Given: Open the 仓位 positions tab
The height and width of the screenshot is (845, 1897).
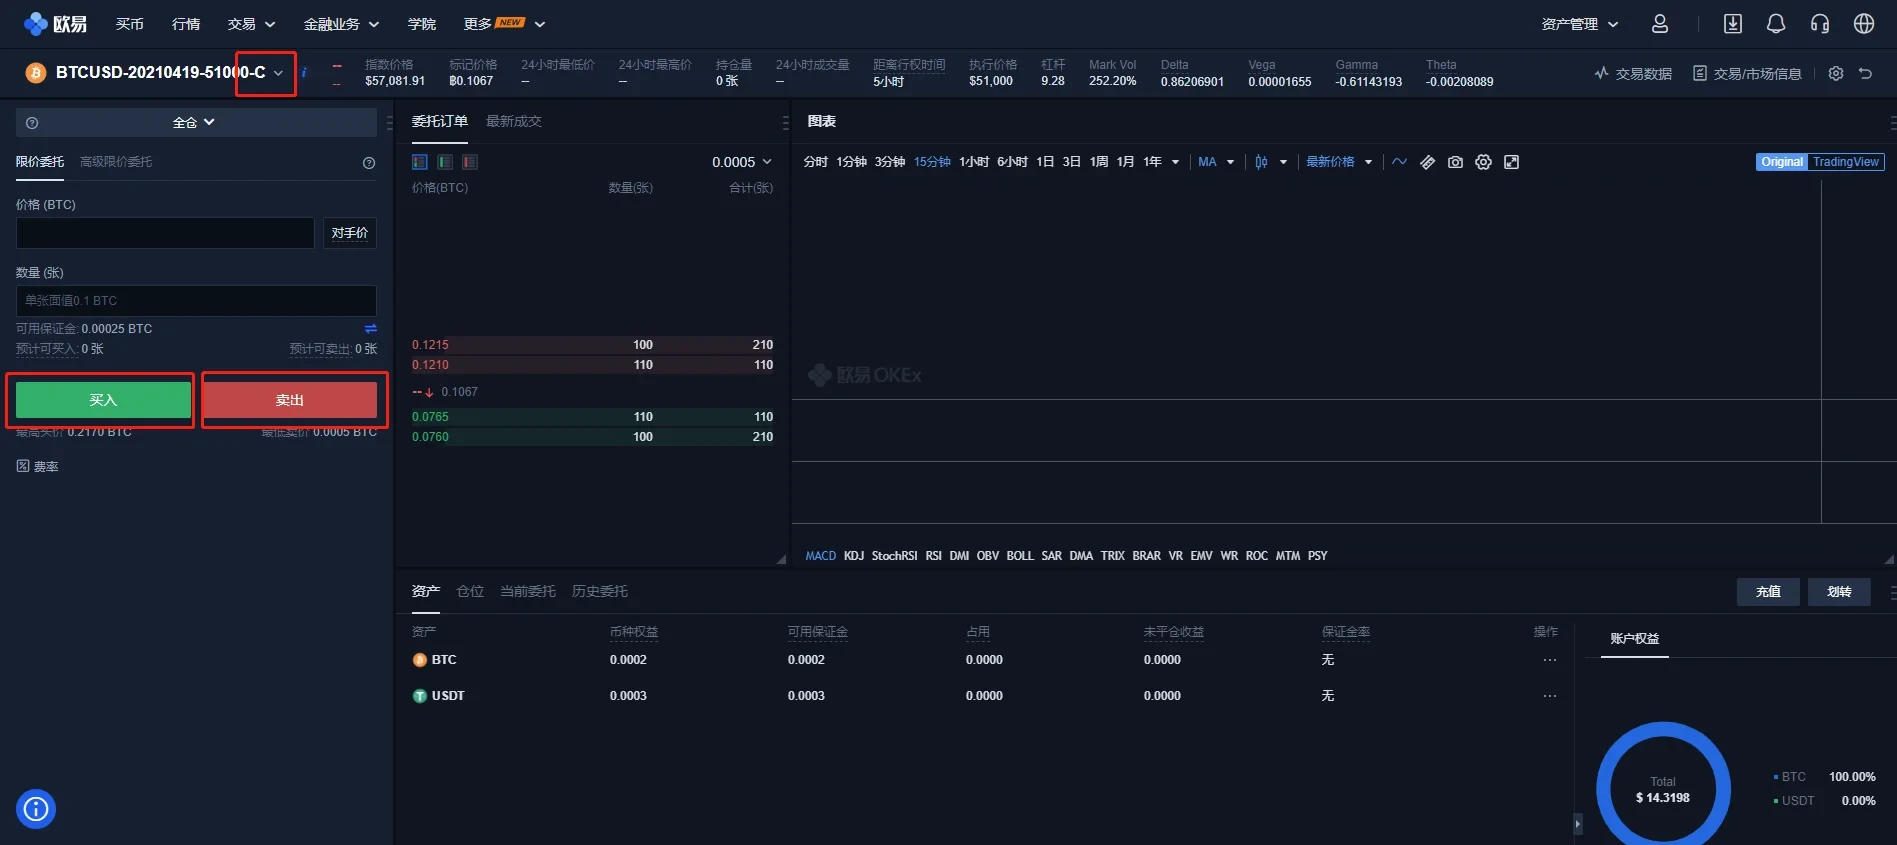Looking at the screenshot, I should (470, 591).
